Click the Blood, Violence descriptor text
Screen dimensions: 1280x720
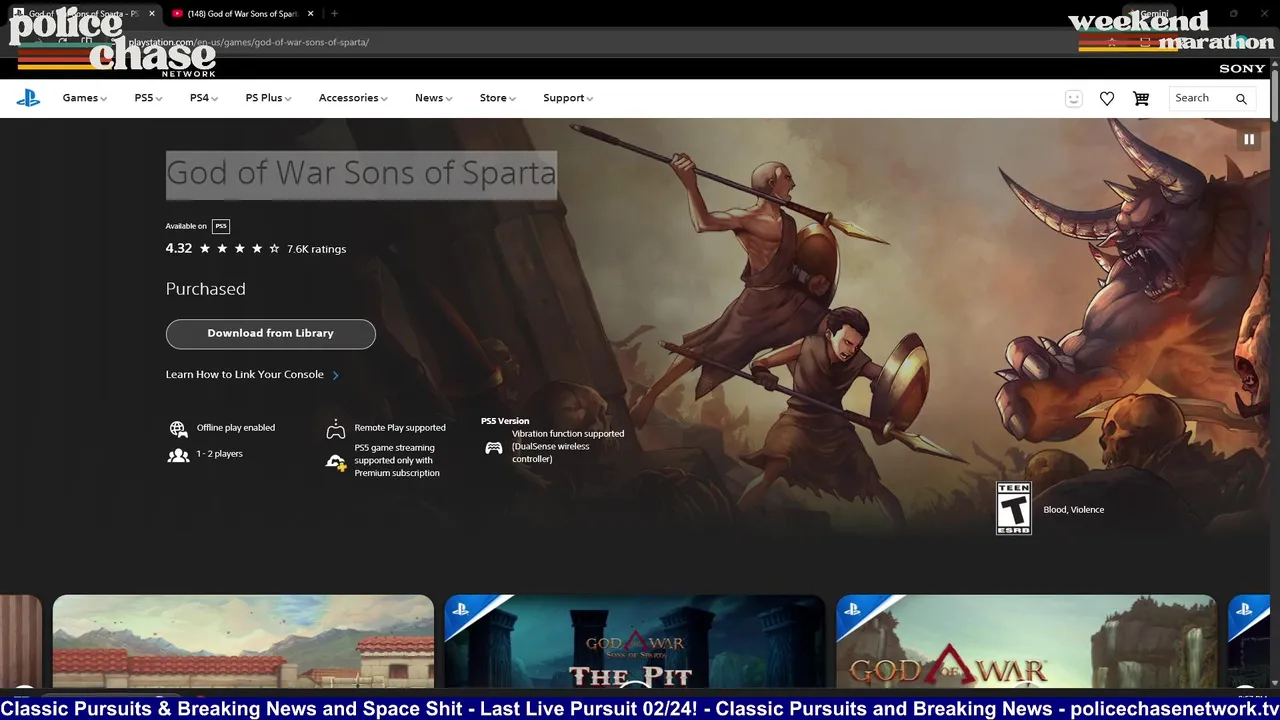[1073, 510]
